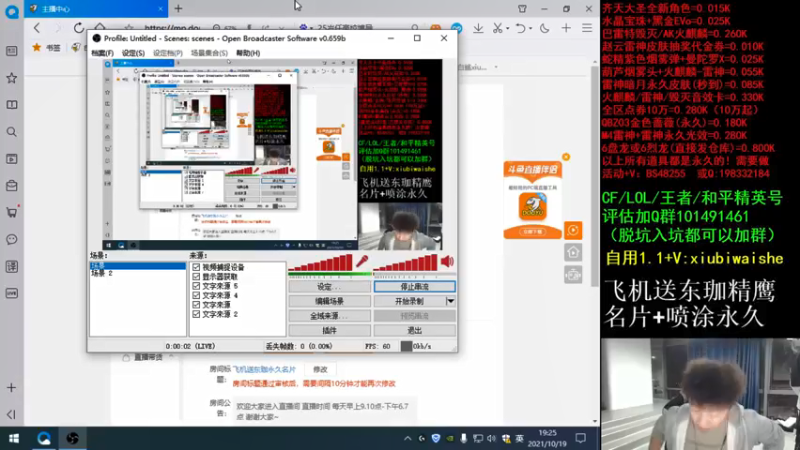Open OBS from the Windows taskbar
The height and width of the screenshot is (450, 800).
(x=72, y=438)
